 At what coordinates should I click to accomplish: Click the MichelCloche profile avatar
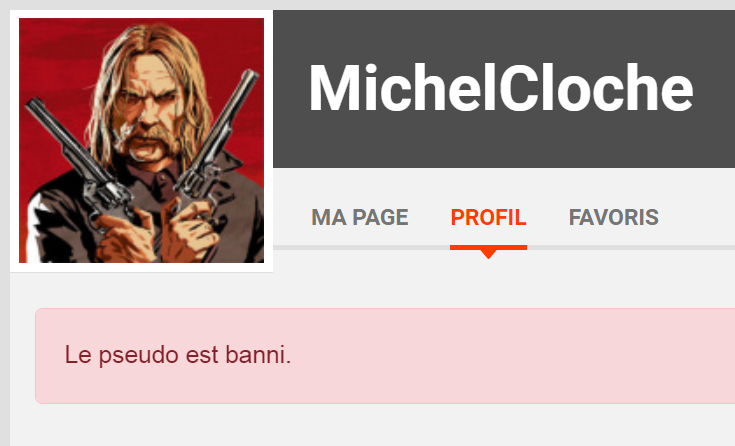point(141,140)
